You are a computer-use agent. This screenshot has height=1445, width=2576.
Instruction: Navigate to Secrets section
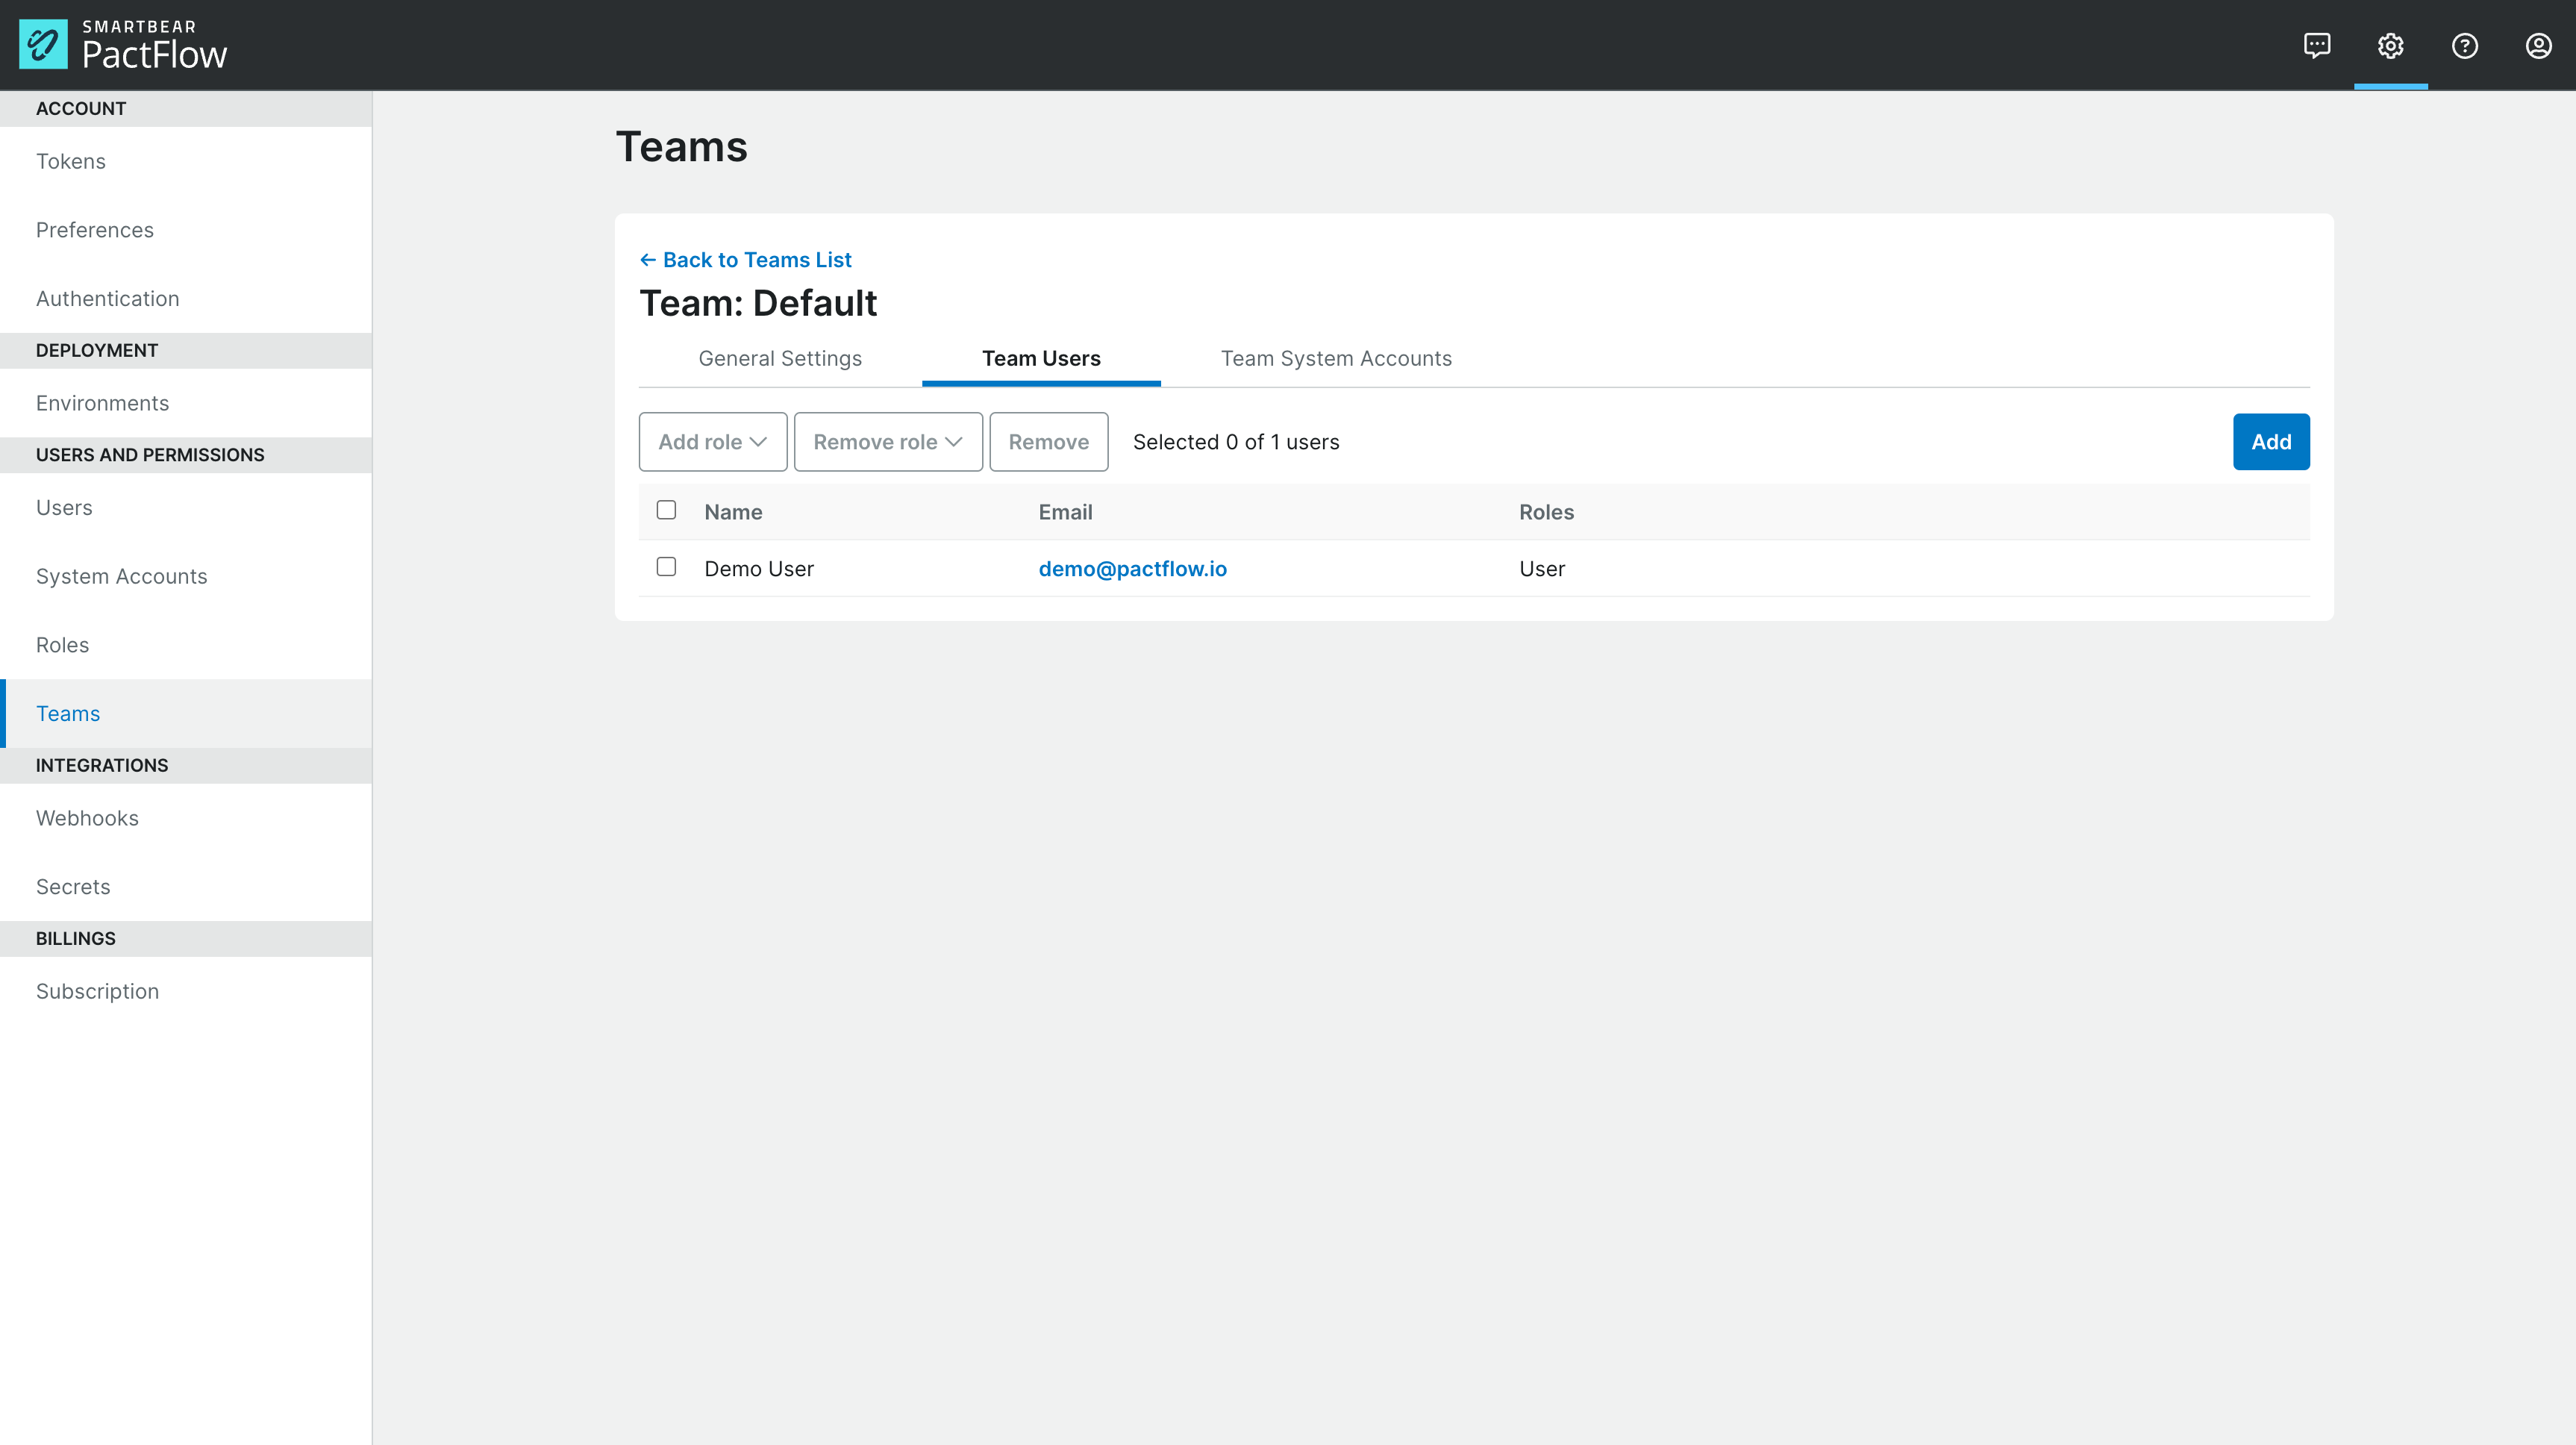pos(72,884)
